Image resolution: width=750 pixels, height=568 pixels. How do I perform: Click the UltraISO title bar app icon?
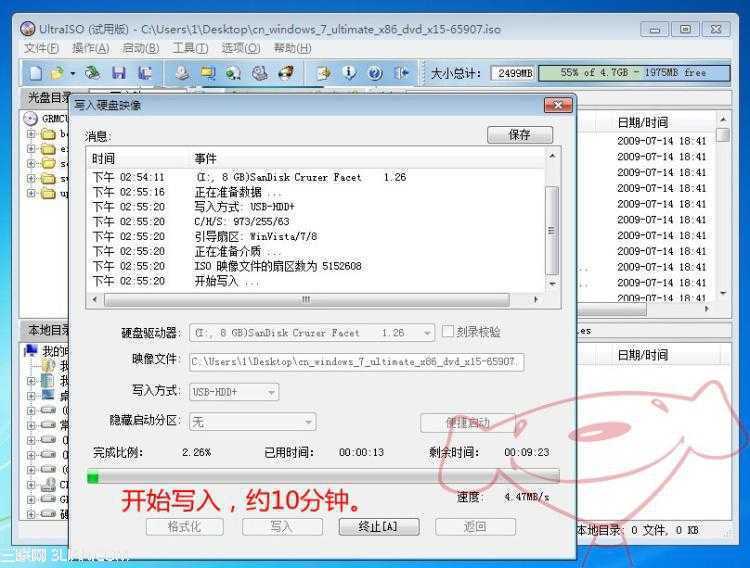coord(28,29)
